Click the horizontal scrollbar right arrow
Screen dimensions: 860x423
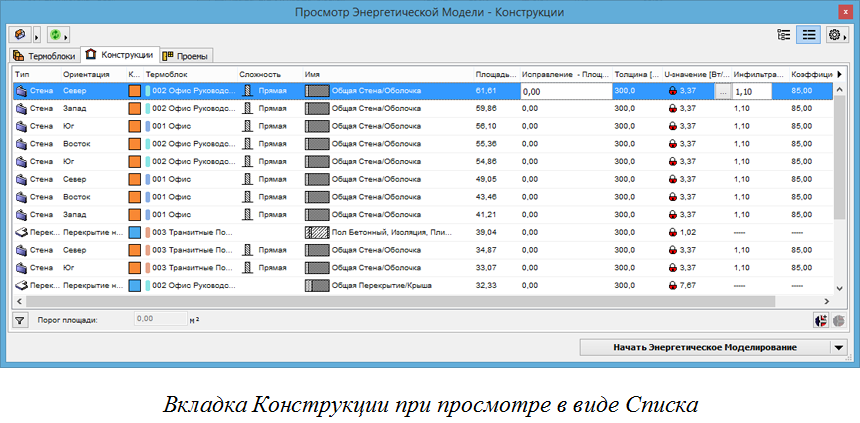[826, 301]
